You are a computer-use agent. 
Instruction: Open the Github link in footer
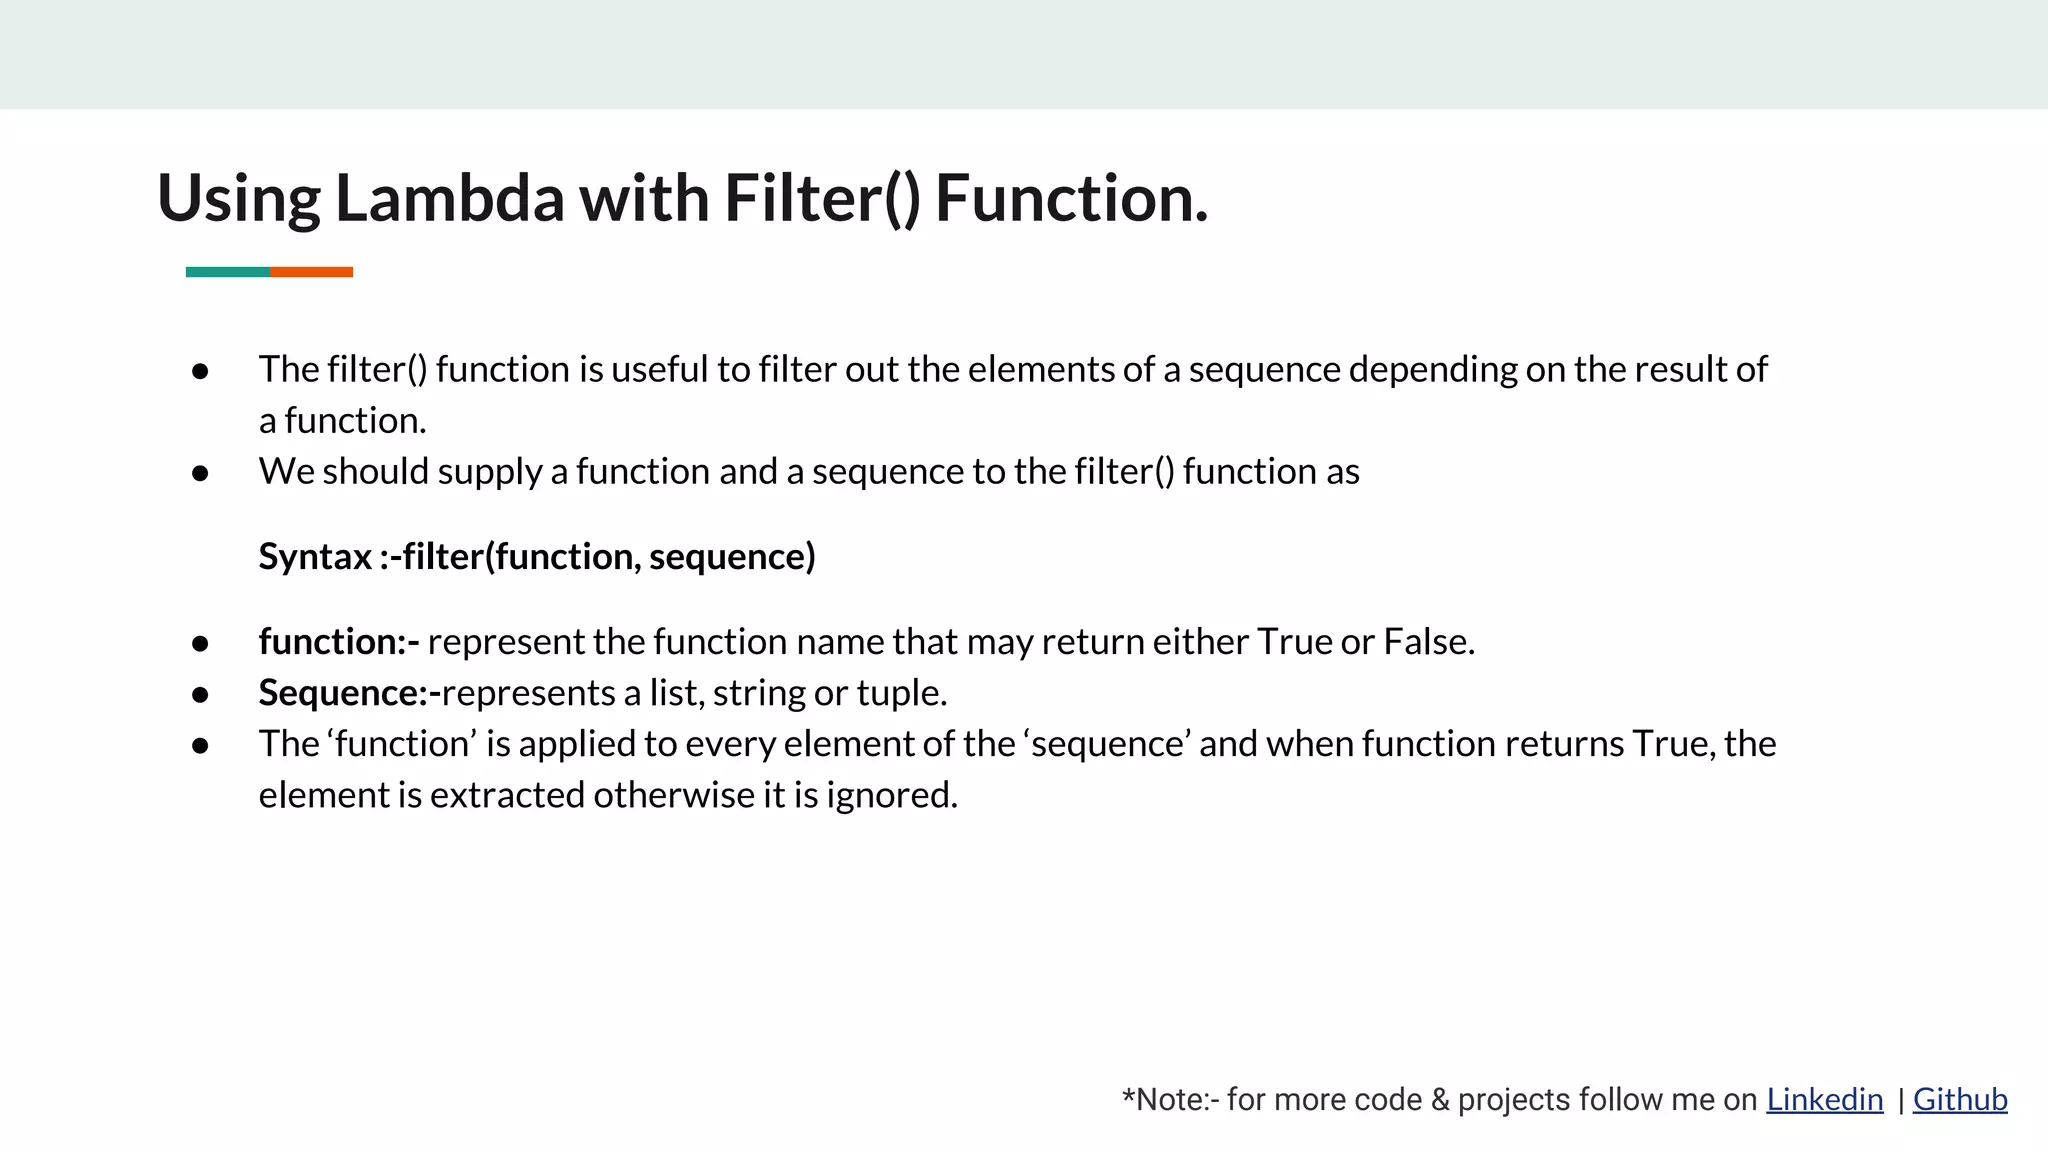pos(1959,1099)
